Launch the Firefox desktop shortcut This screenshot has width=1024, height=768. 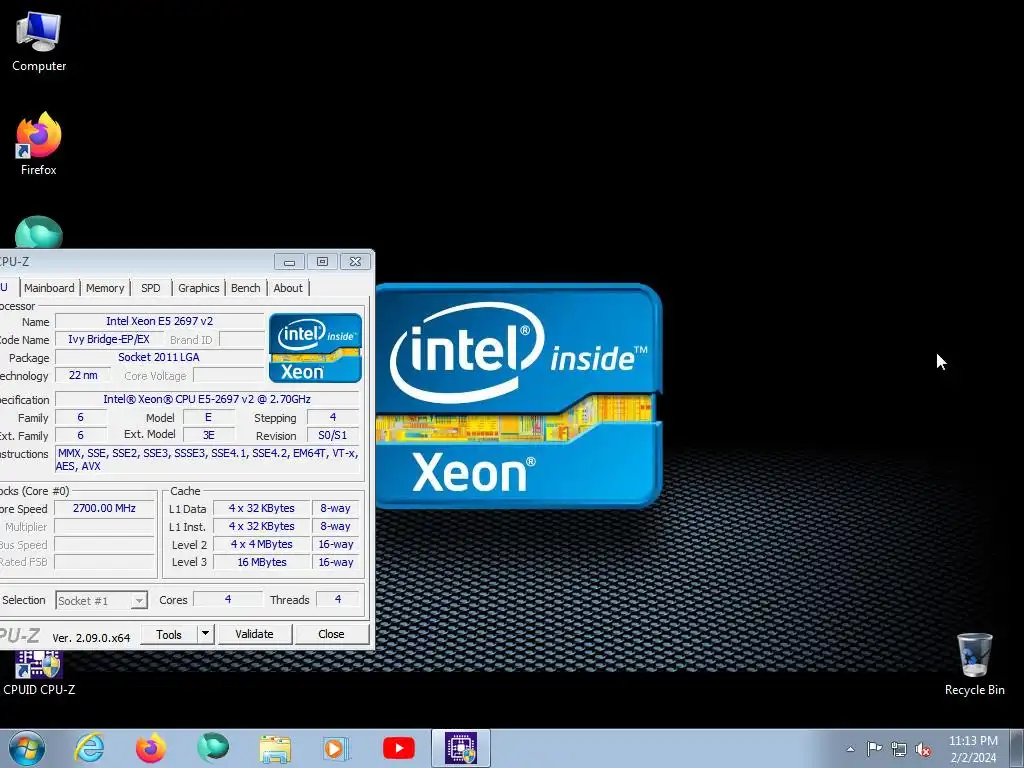39,144
